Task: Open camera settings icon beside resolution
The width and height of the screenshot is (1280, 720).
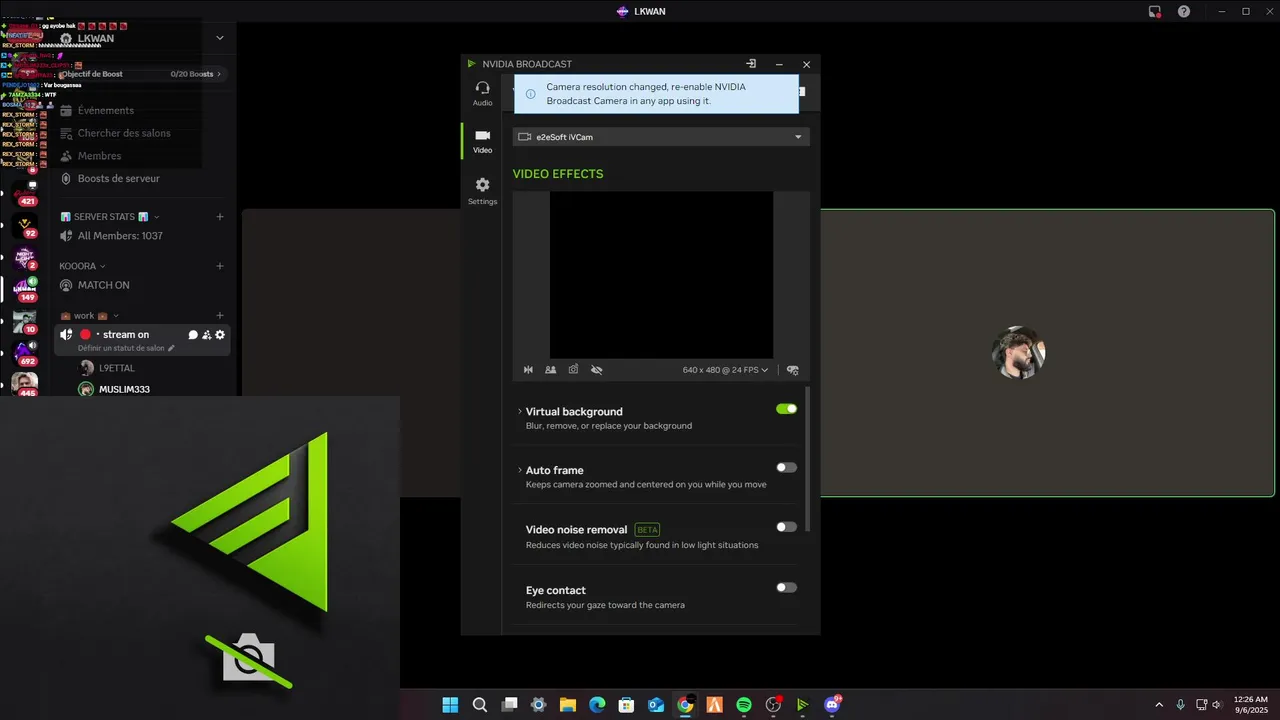Action: click(793, 370)
